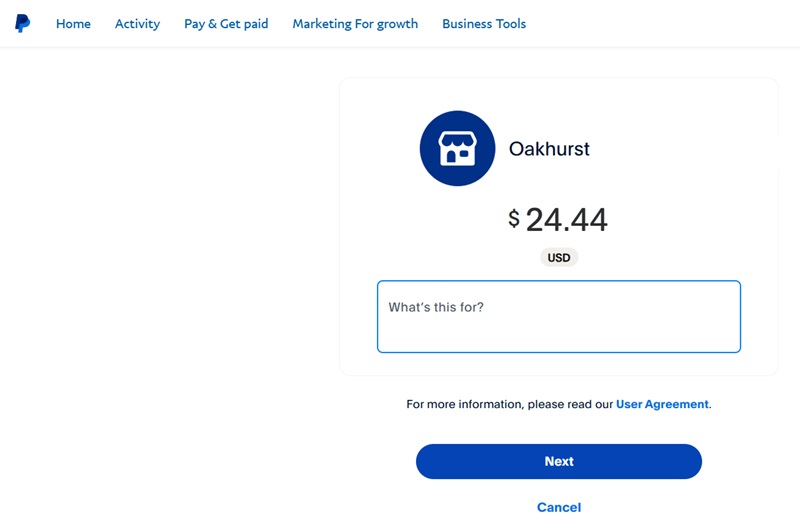Open Pay & Get paid menu

pos(226,24)
